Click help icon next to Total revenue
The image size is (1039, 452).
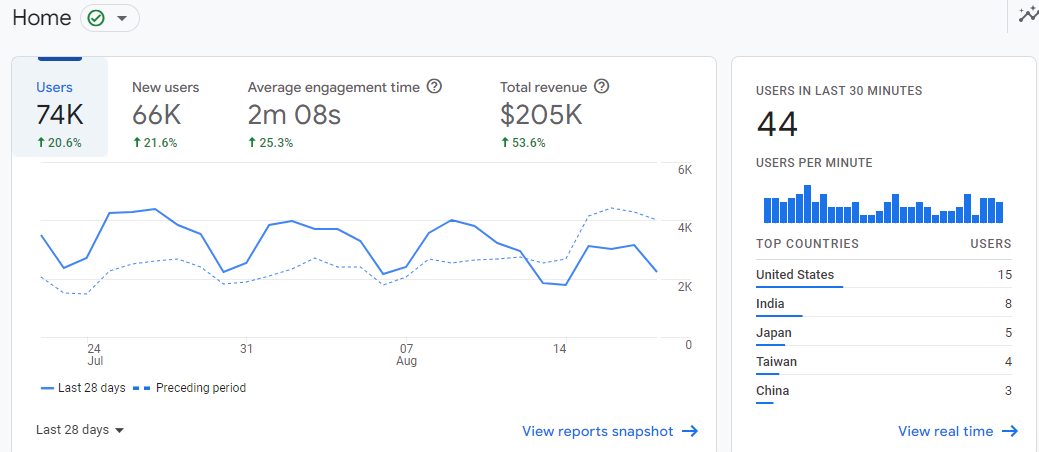tap(602, 87)
